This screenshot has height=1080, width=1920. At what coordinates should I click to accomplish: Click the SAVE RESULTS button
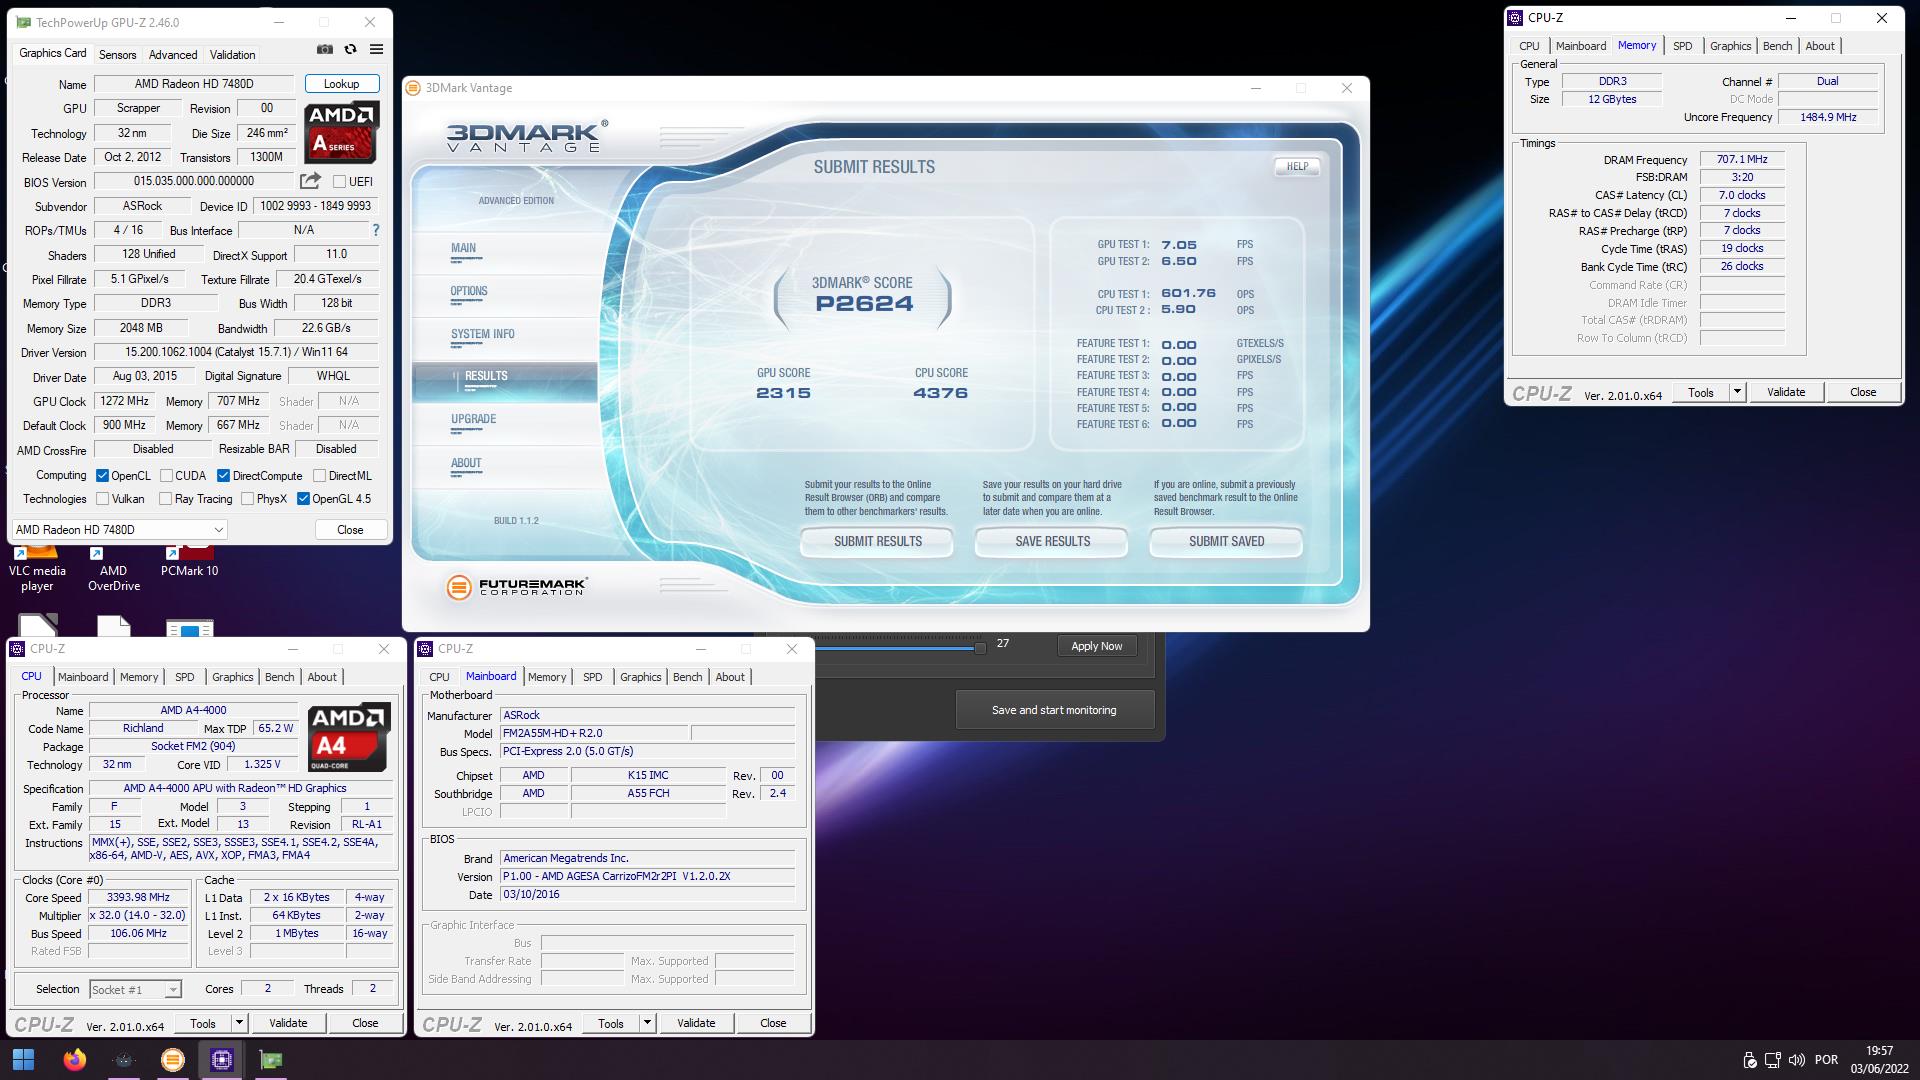1052,542
